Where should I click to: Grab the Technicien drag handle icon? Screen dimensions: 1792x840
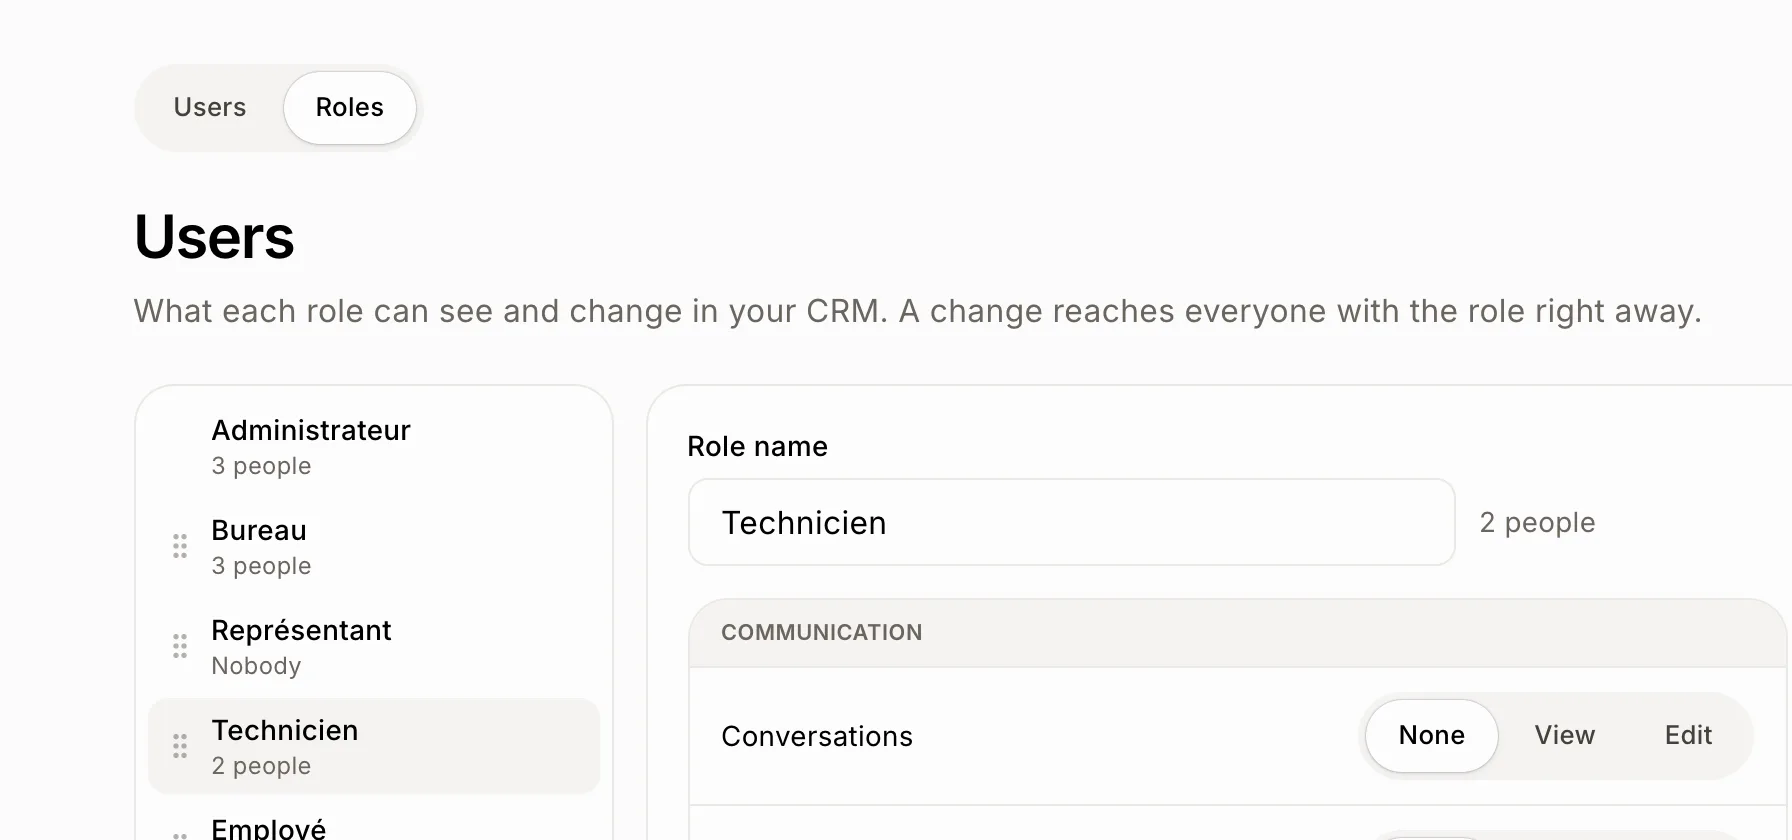tap(180, 746)
